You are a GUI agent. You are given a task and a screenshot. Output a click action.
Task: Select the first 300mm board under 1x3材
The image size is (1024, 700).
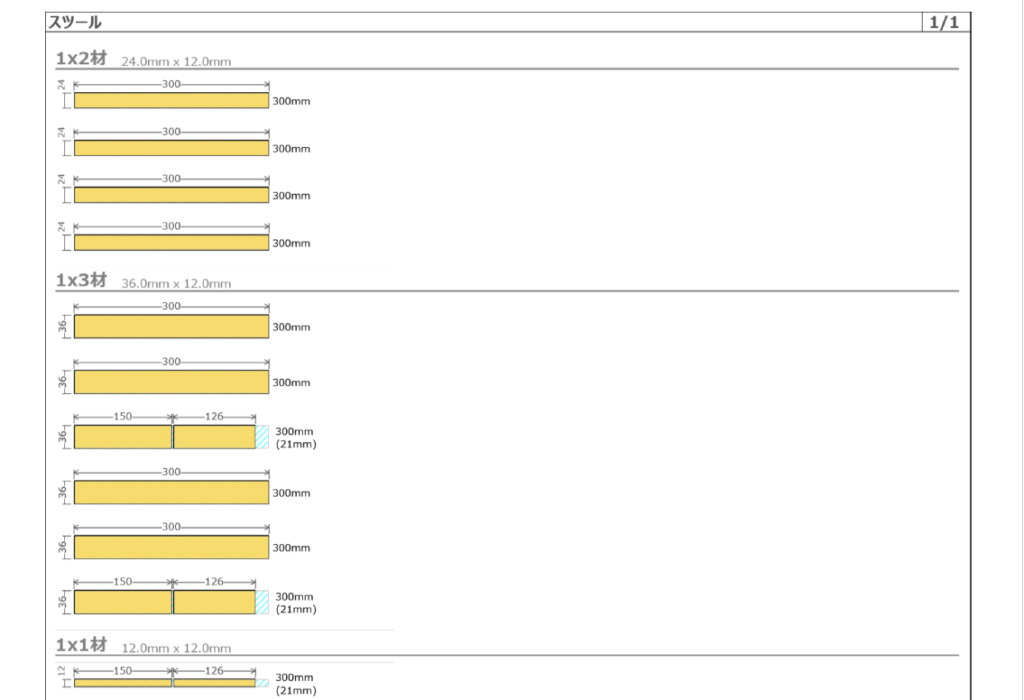pos(171,327)
